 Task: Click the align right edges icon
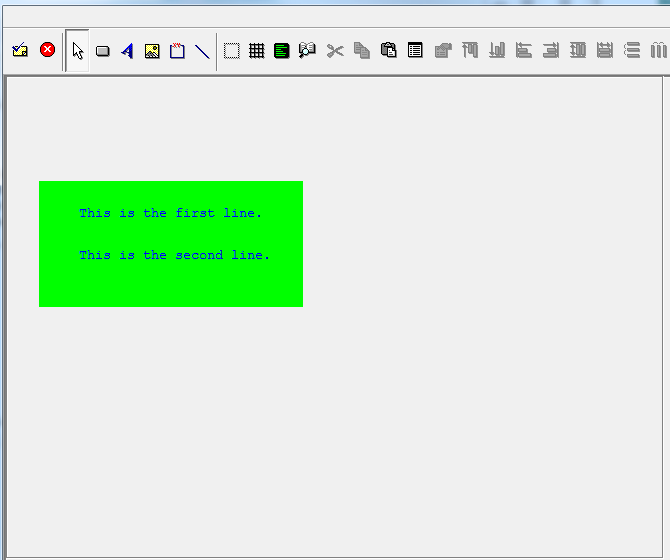coord(551,50)
